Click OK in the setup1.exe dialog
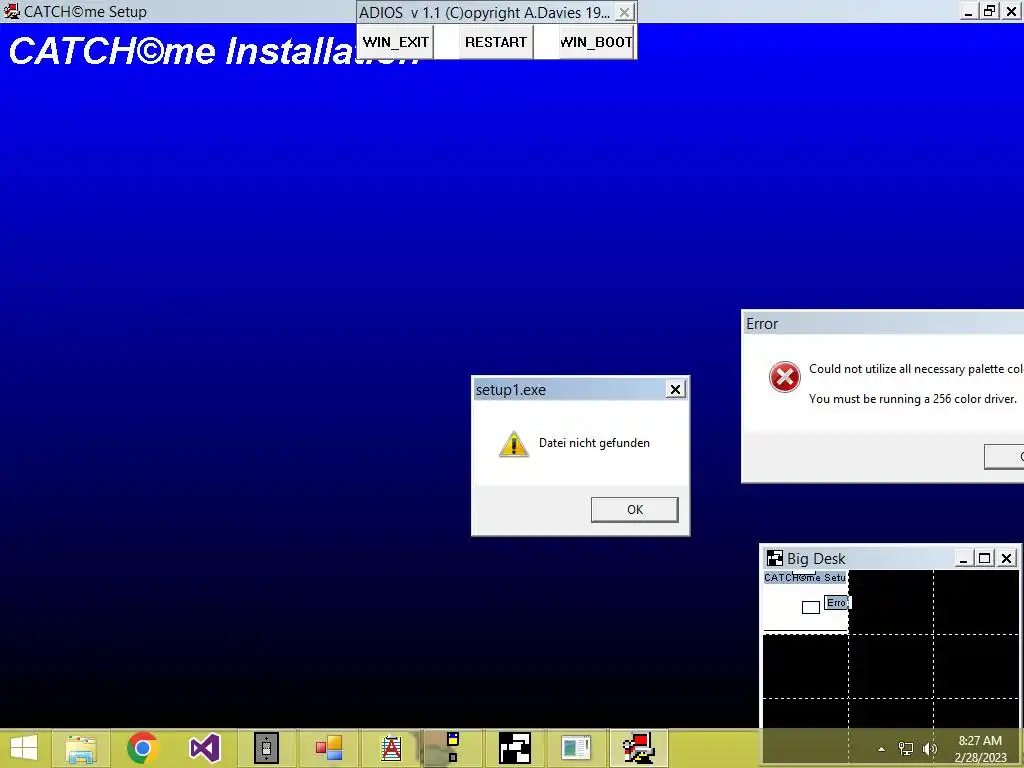The width and height of the screenshot is (1024, 768). pos(635,509)
